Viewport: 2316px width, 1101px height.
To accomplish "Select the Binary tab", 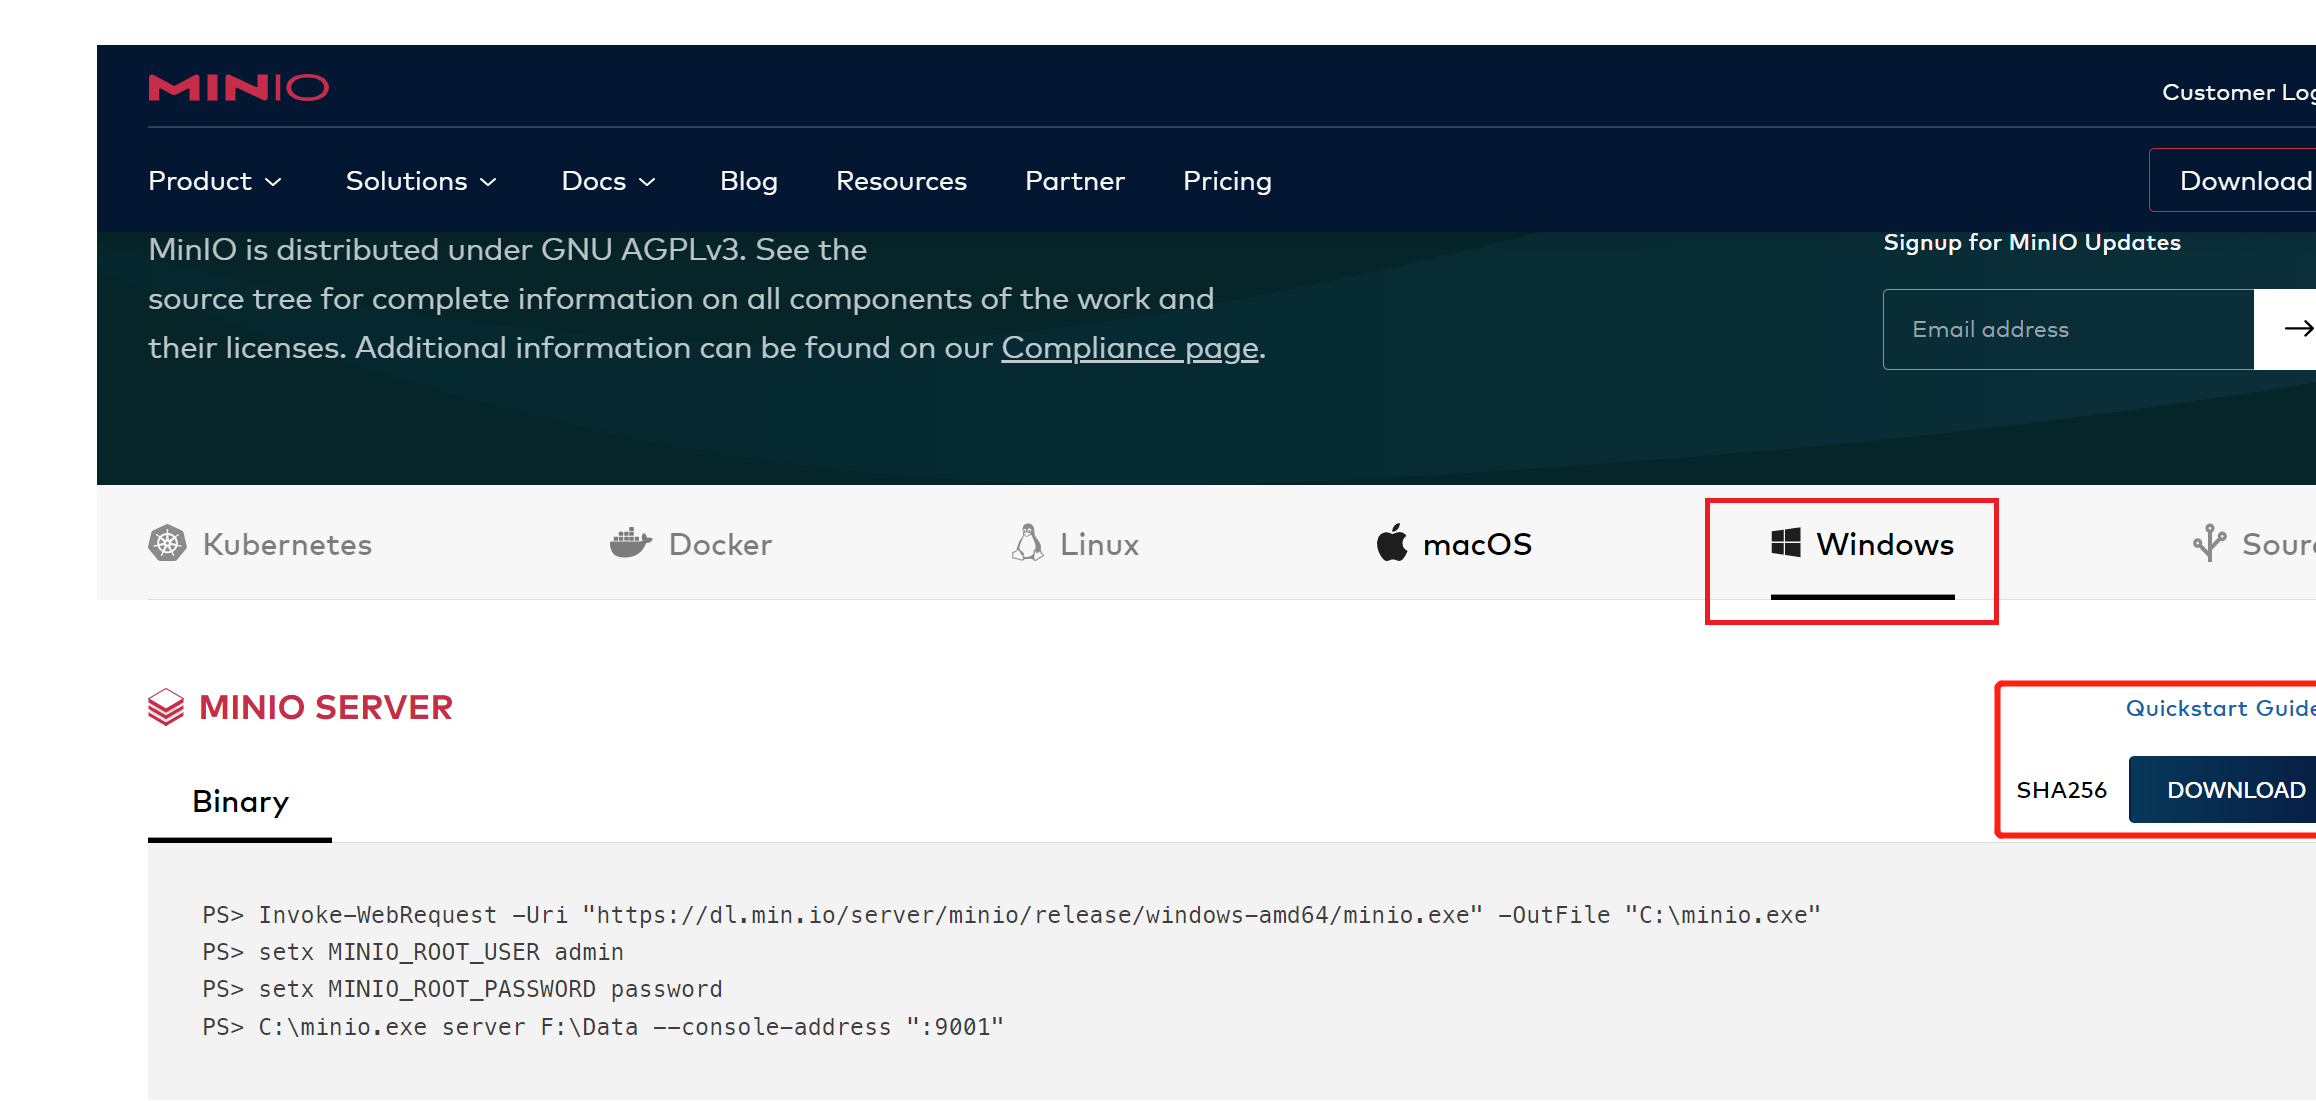I will click(240, 802).
